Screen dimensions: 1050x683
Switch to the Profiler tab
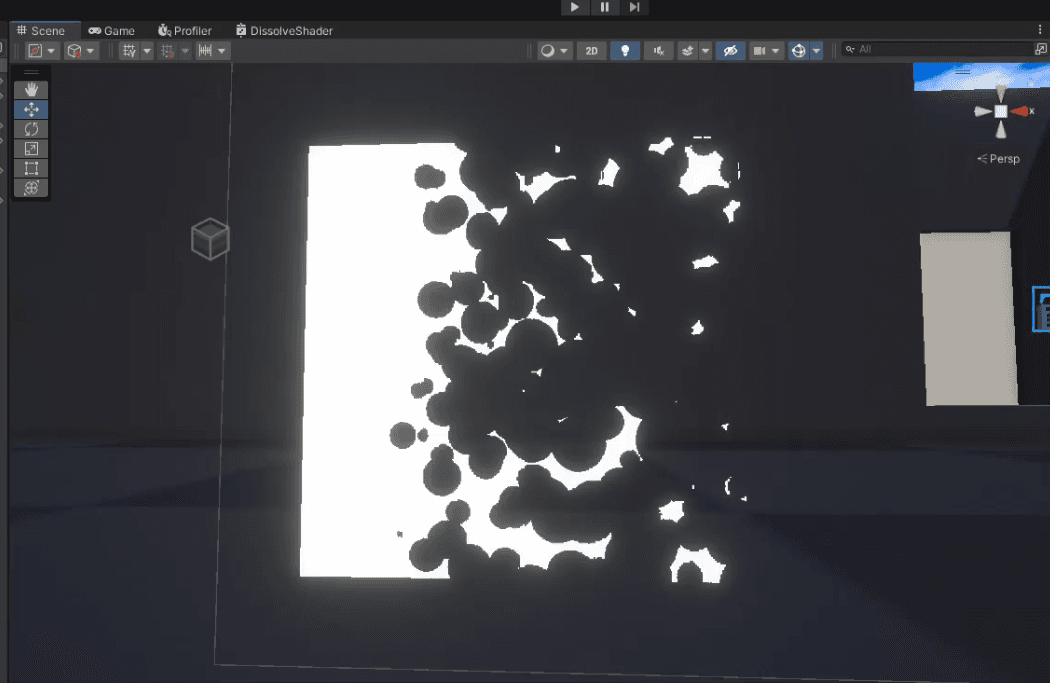coord(185,31)
